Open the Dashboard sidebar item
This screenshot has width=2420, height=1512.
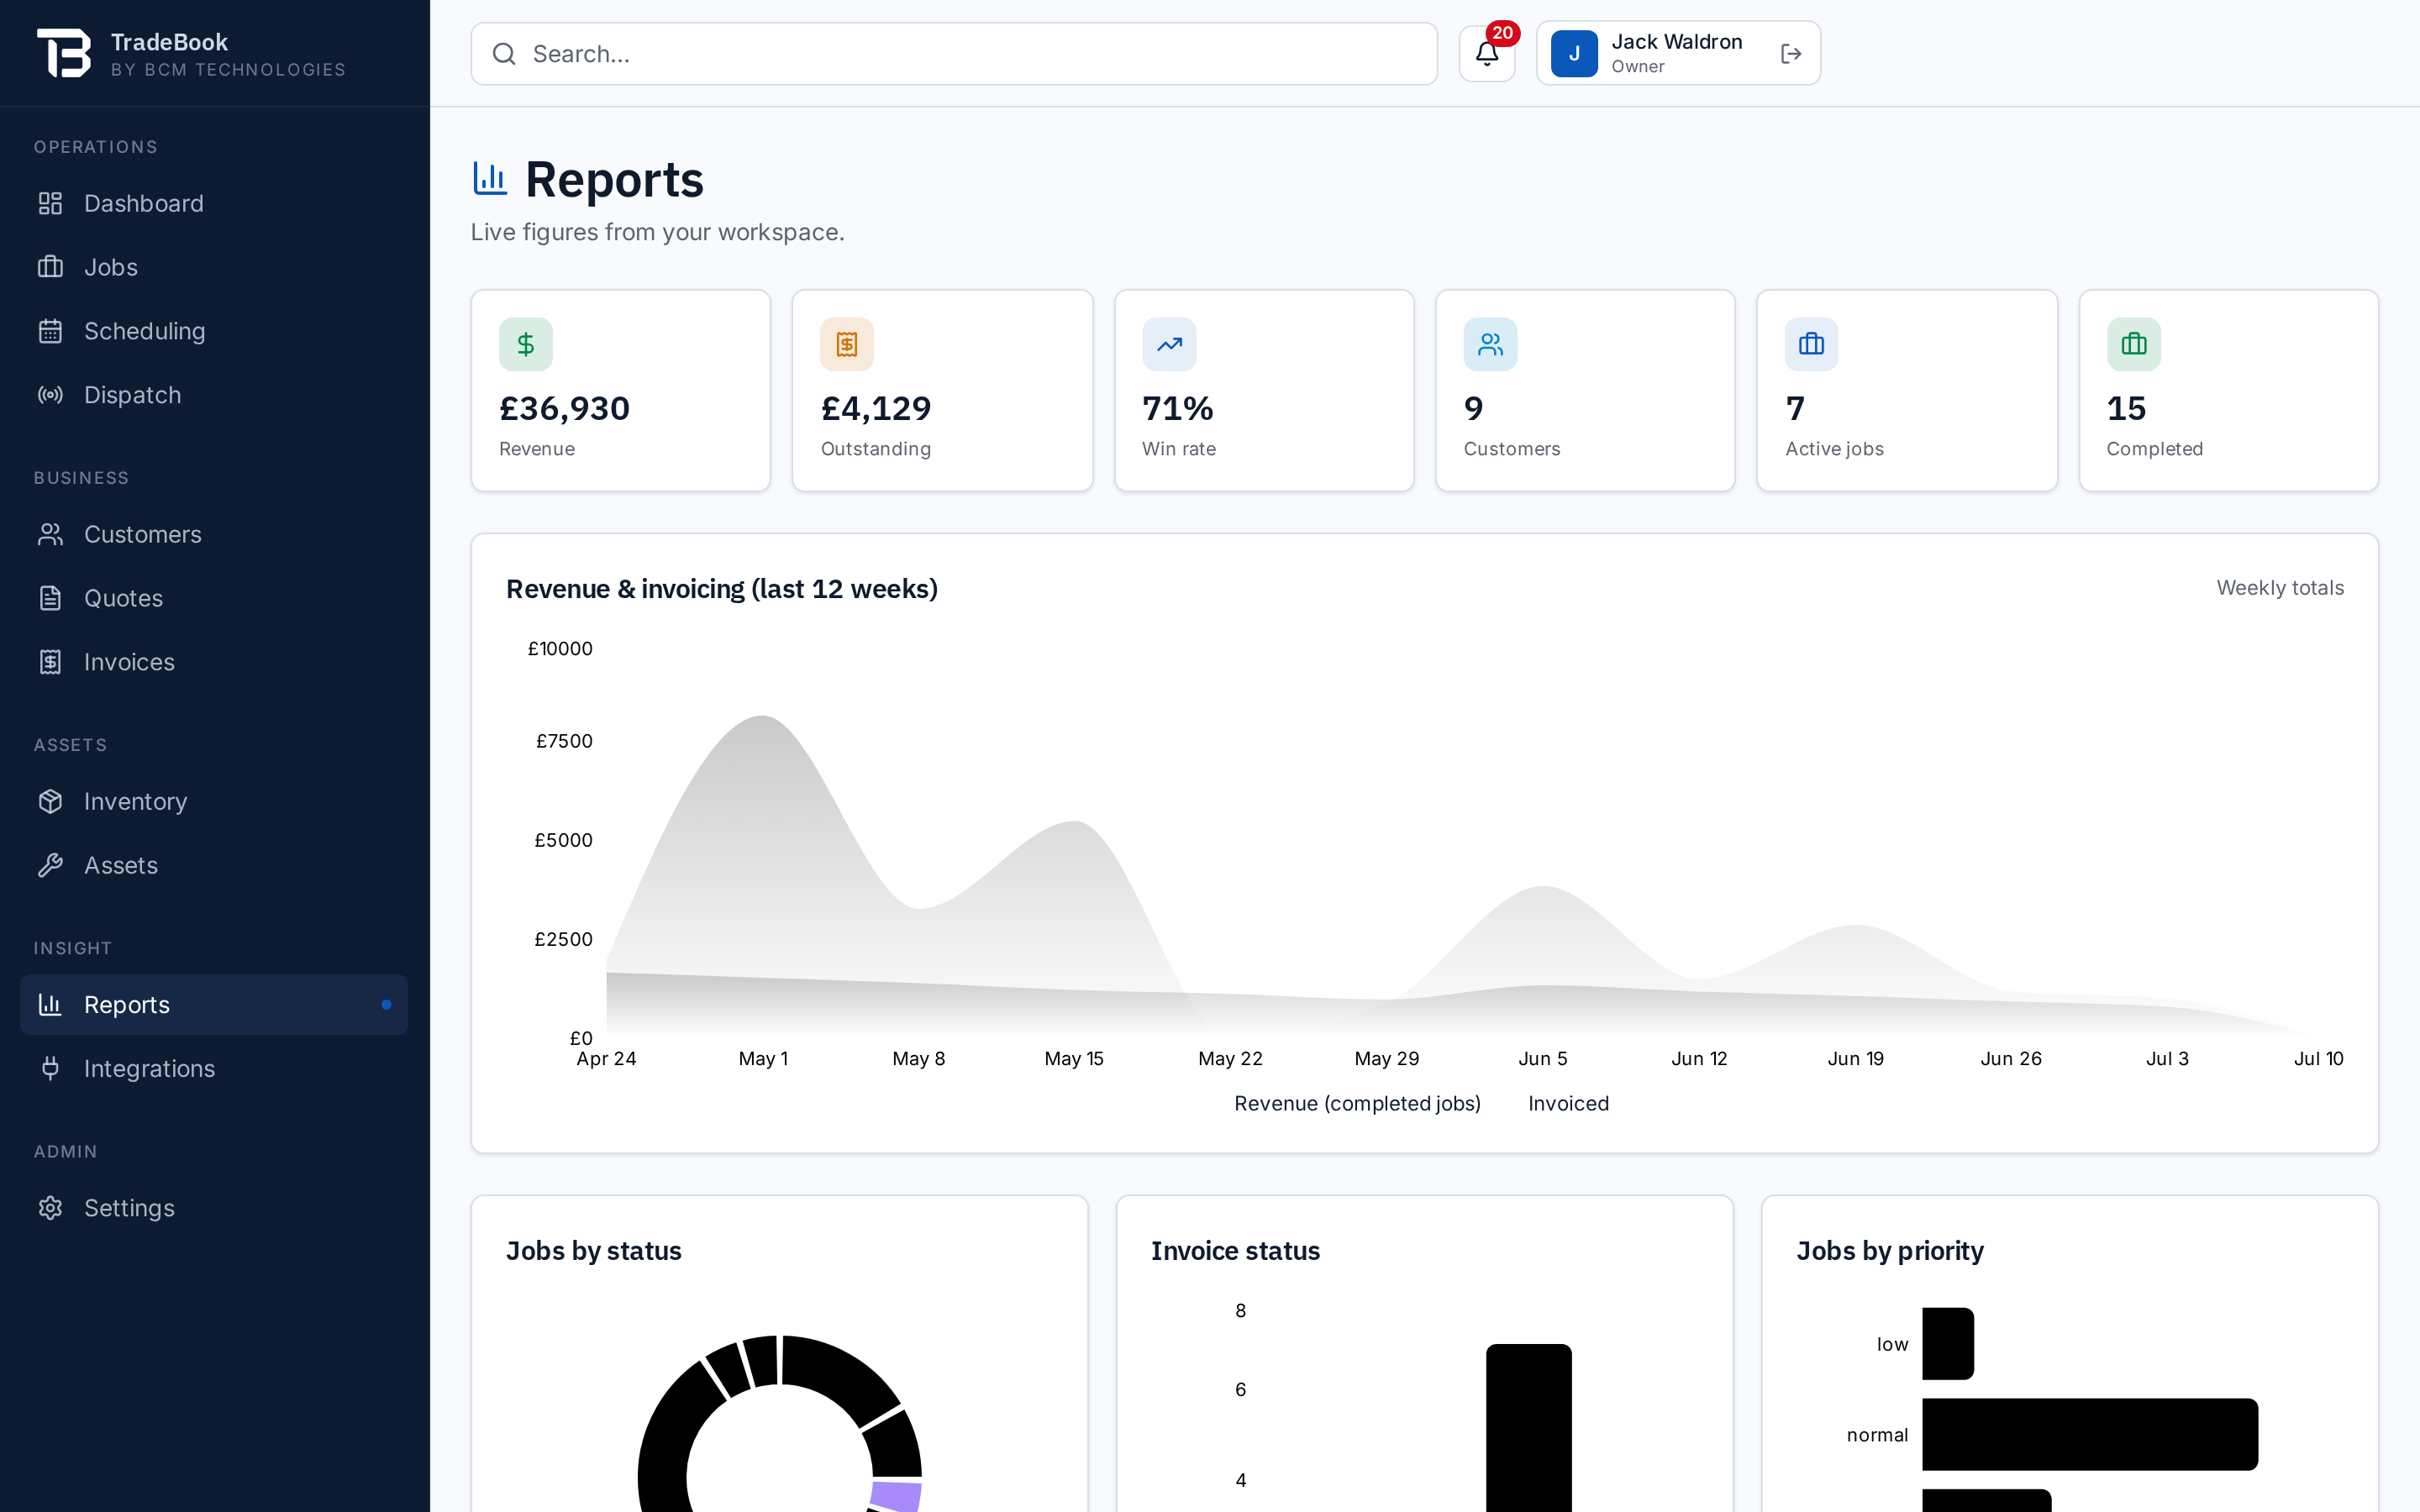pyautogui.click(x=214, y=203)
